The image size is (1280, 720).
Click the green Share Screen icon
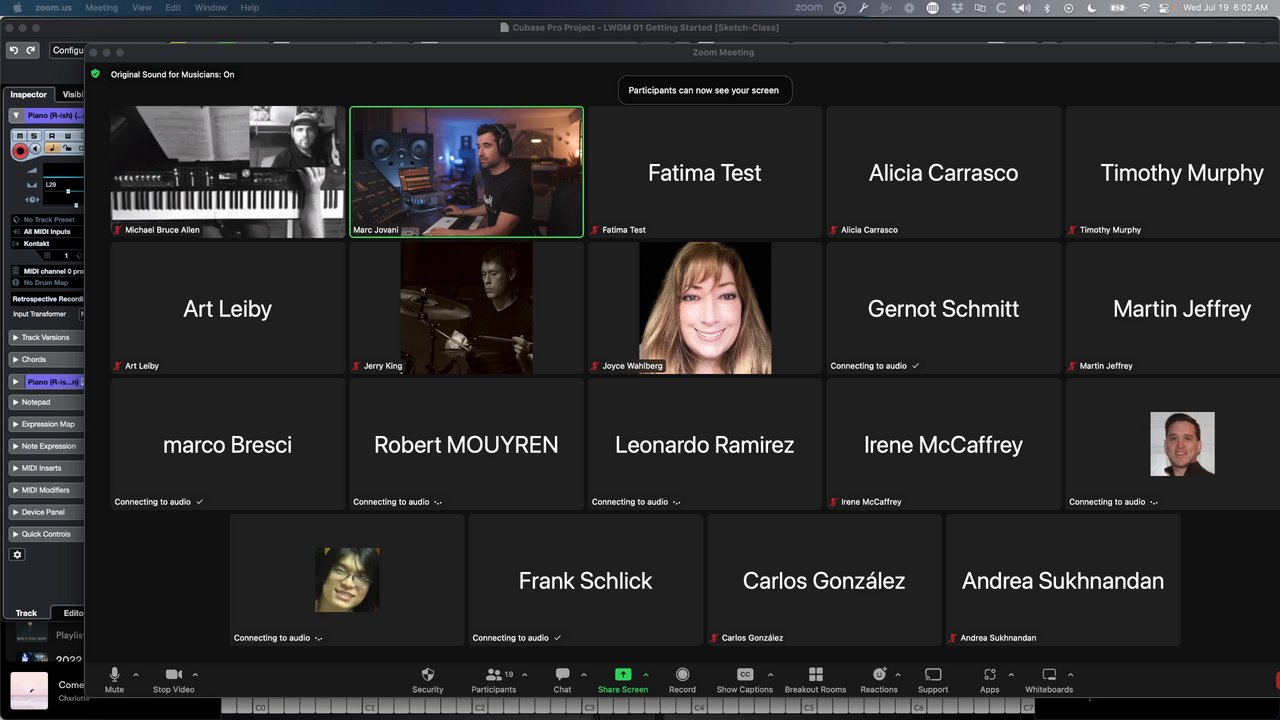click(x=622, y=675)
